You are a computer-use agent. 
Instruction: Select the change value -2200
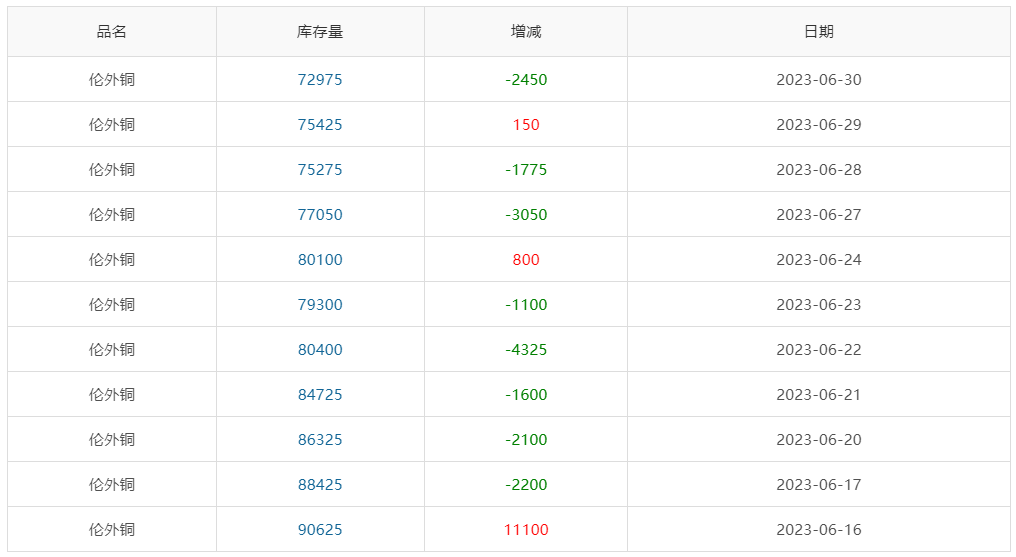[526, 484]
